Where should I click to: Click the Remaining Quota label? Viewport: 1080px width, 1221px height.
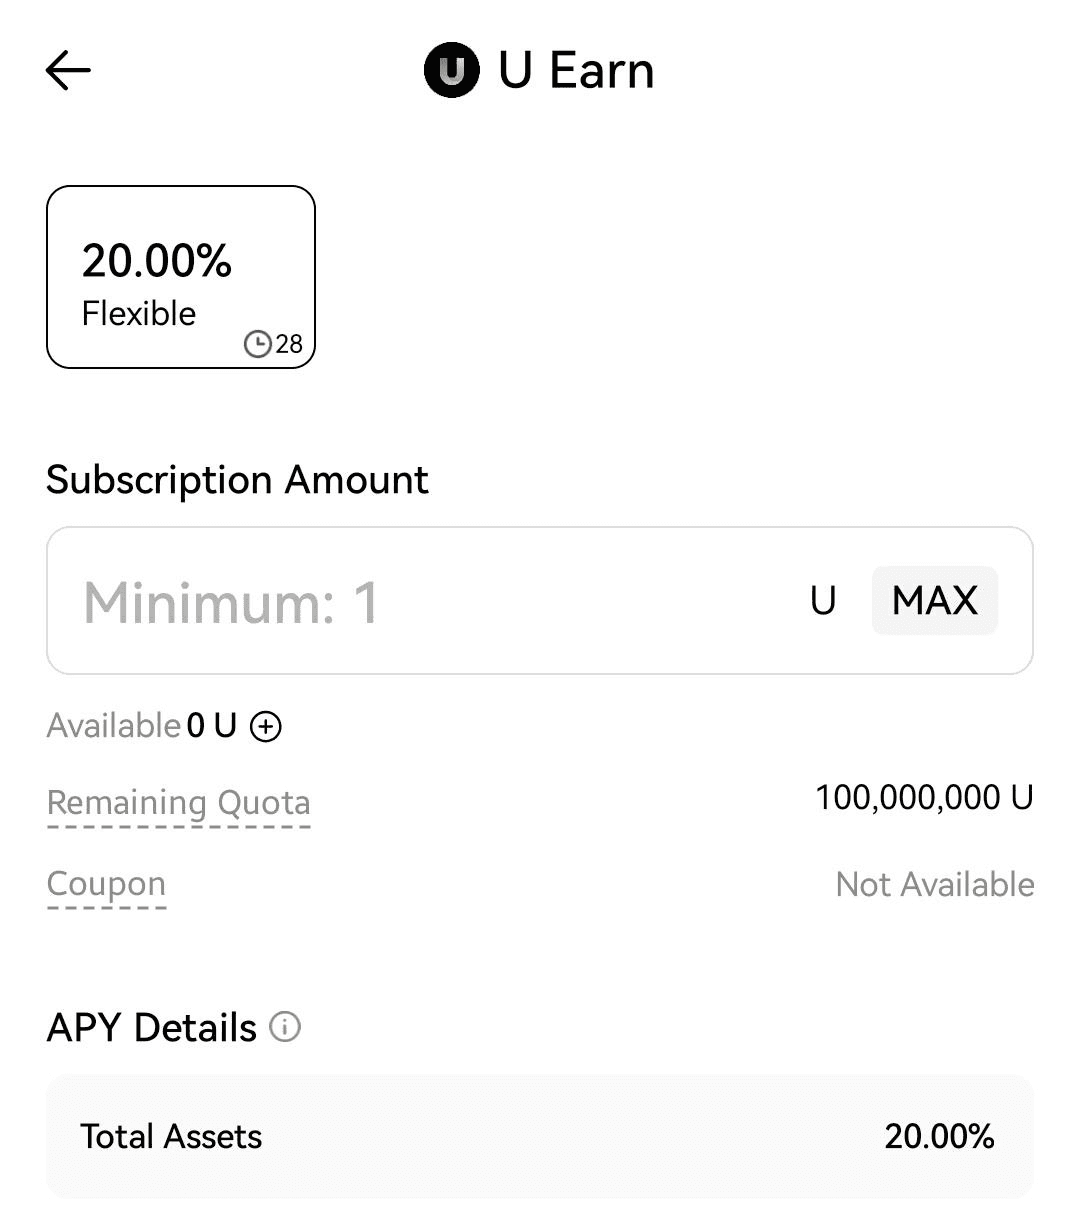pos(178,803)
